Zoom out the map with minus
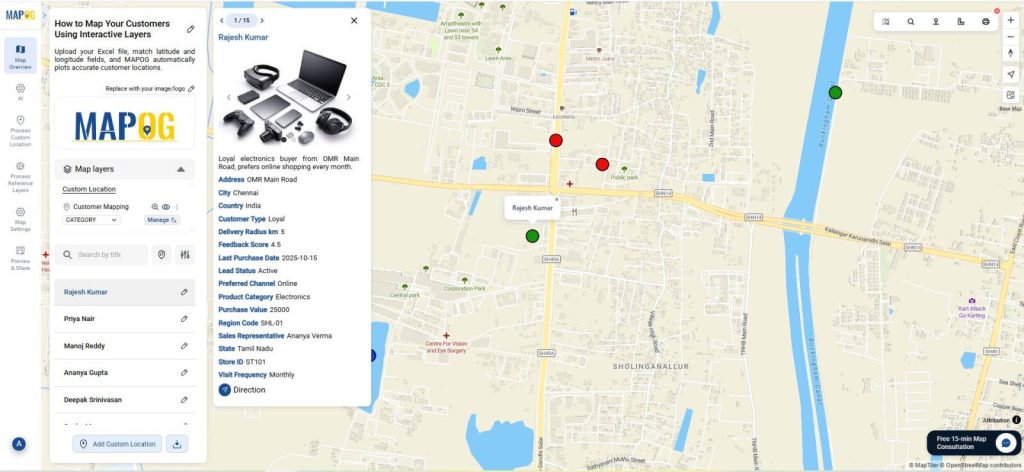Viewport: 1024px width, 472px height. click(1011, 37)
